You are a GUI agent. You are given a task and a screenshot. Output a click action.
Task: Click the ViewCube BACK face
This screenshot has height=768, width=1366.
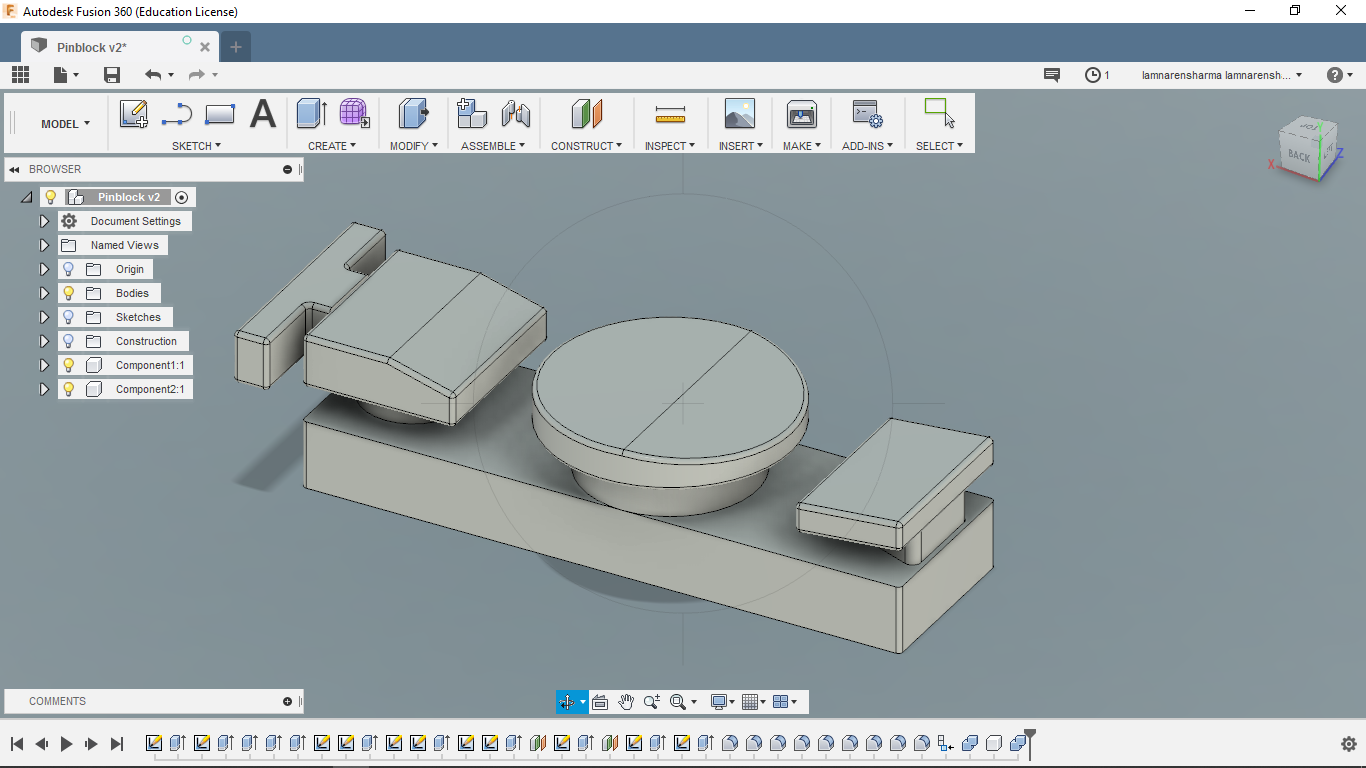click(1299, 155)
